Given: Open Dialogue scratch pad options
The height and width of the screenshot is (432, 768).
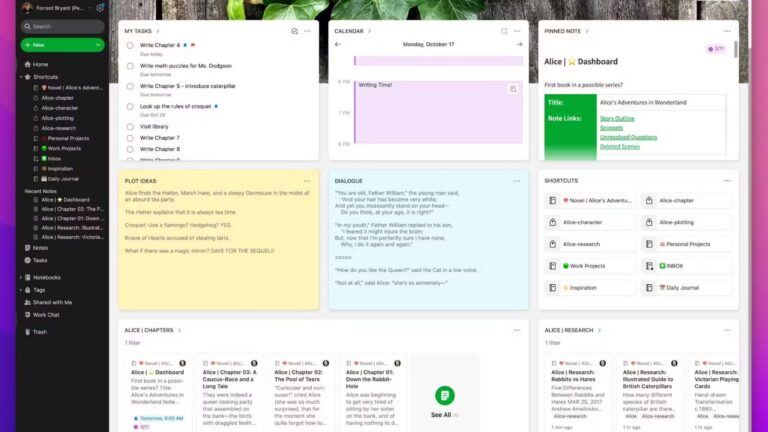Looking at the screenshot, I should coord(517,181).
